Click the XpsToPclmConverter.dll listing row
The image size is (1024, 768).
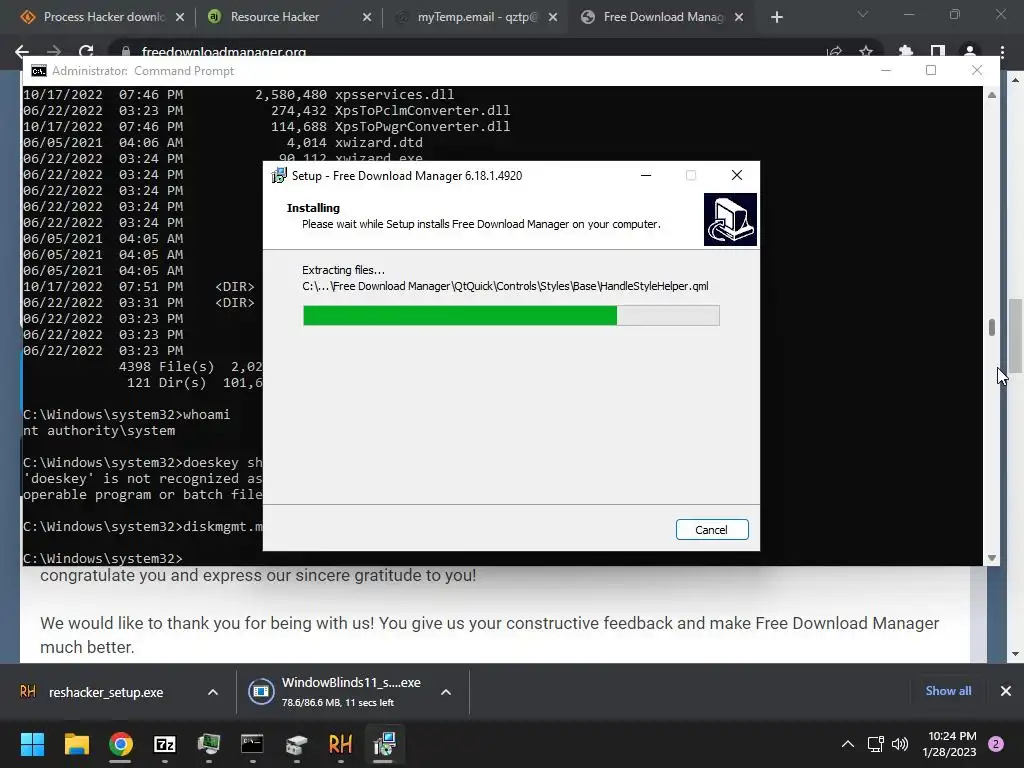pos(267,111)
